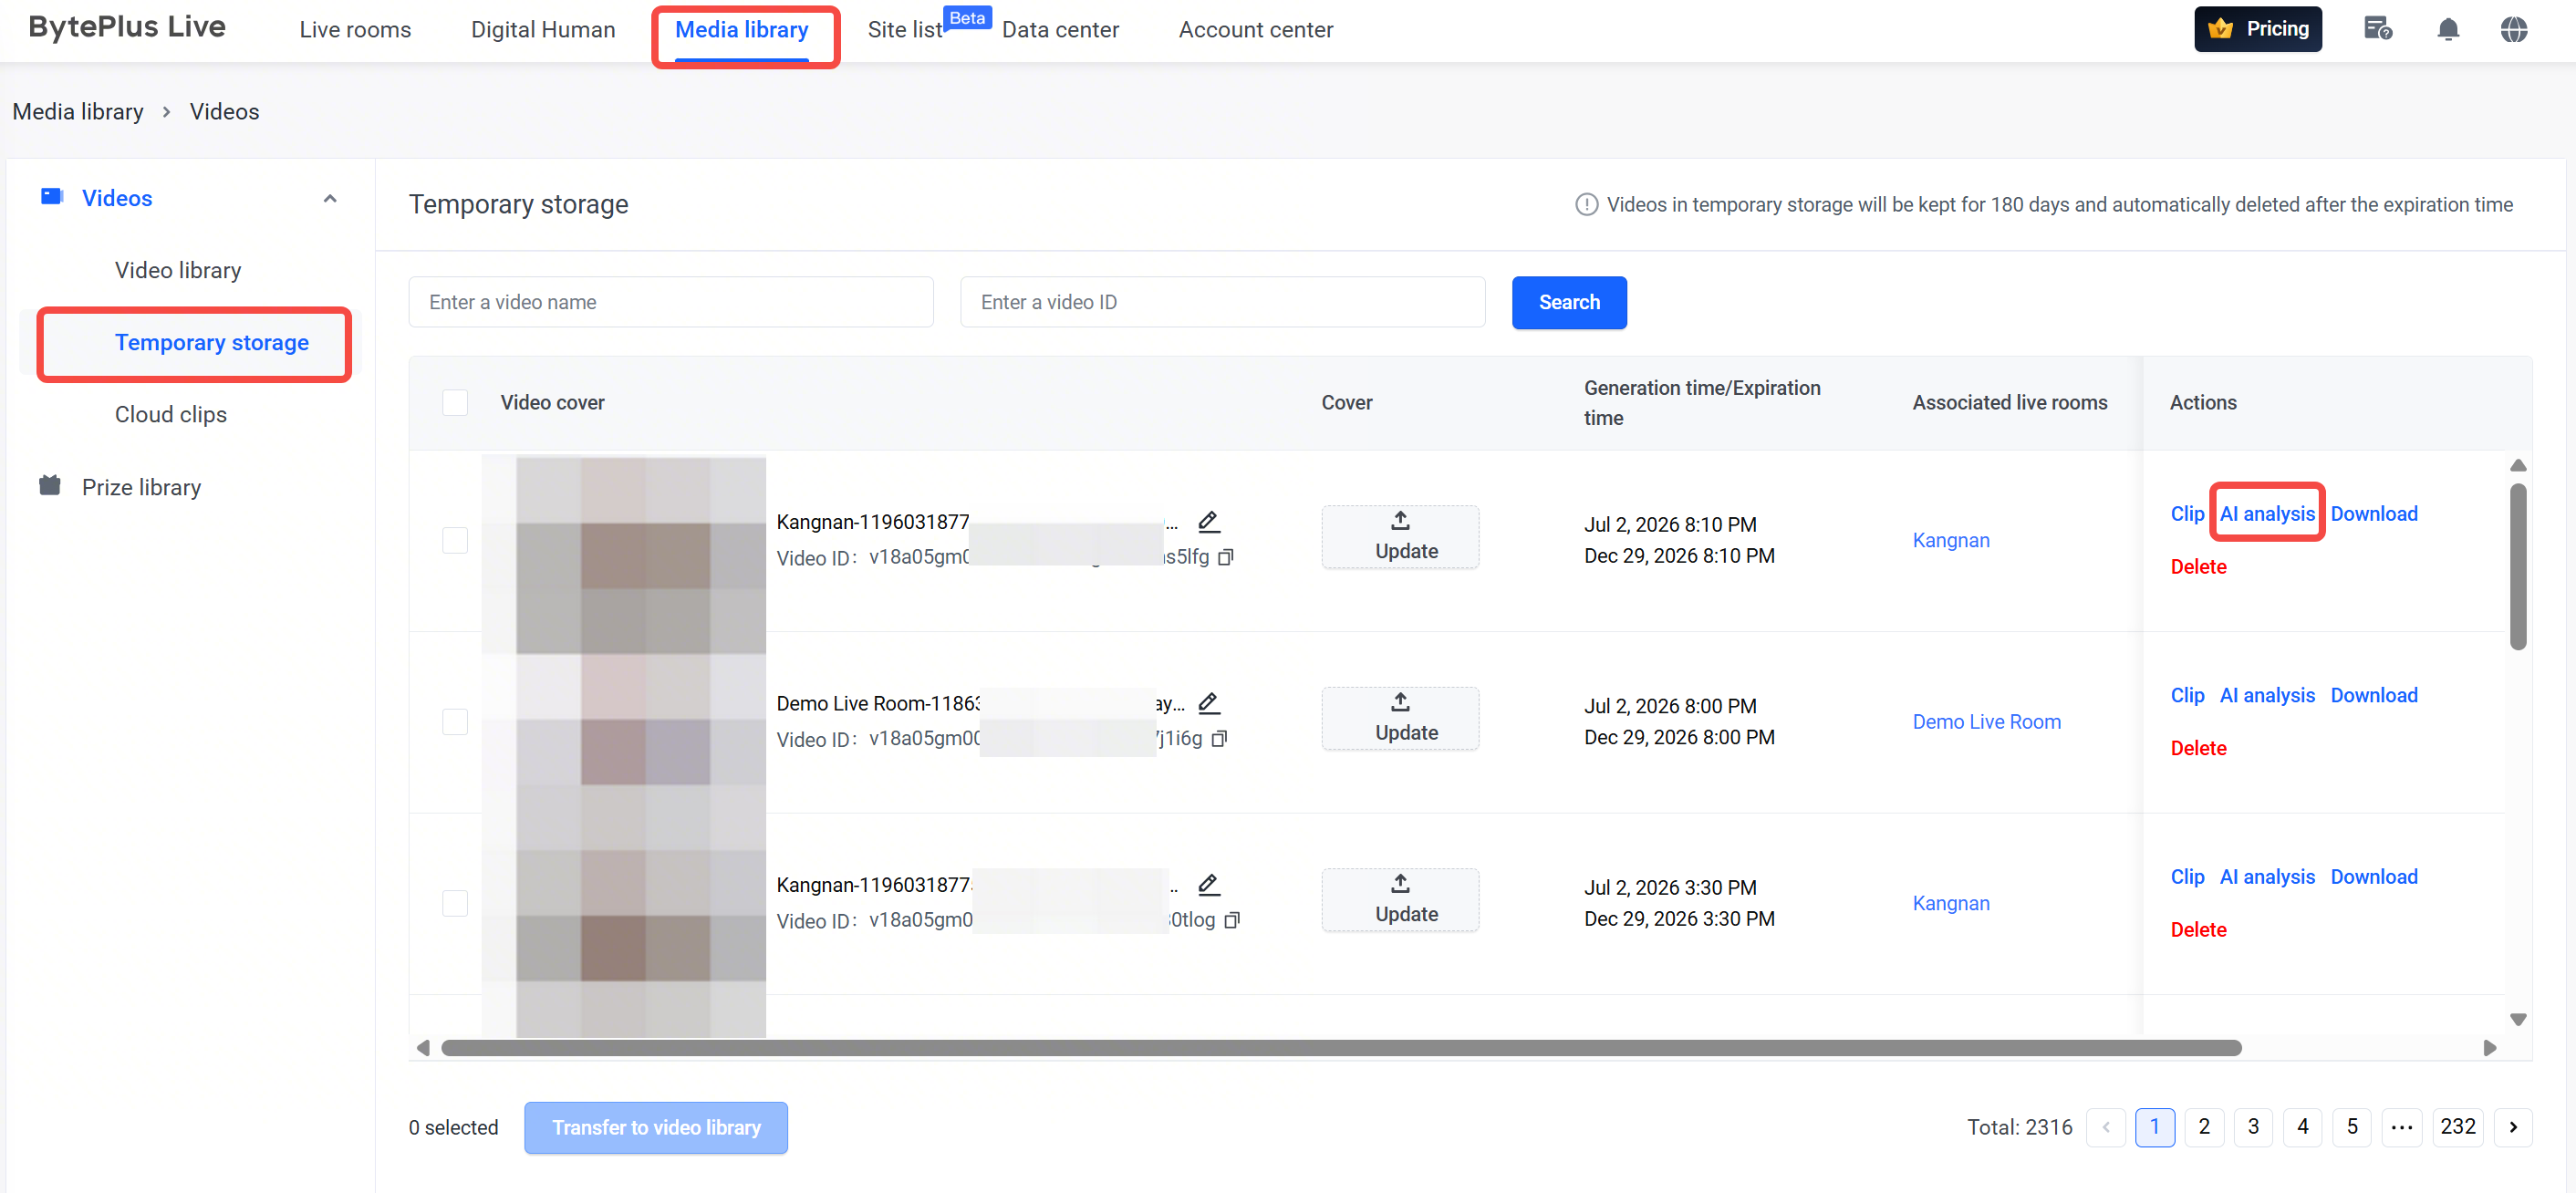Focus the video name search field
Image resolution: width=2576 pixels, height=1193 pixels.
pyautogui.click(x=670, y=302)
